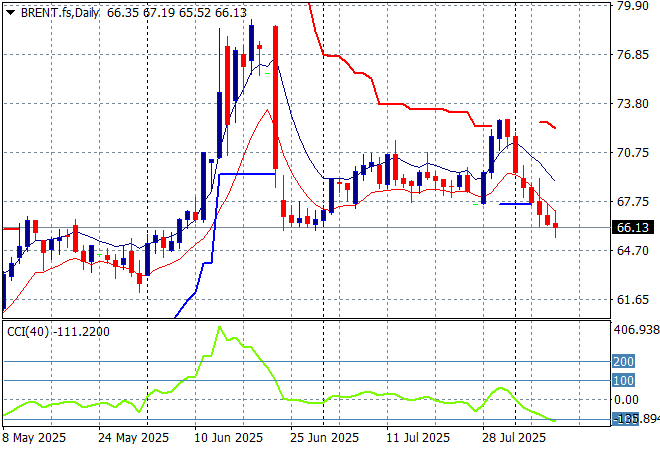Click the blue horizontal support line segment
Viewport: 660px width, 450px height.
click(247, 174)
